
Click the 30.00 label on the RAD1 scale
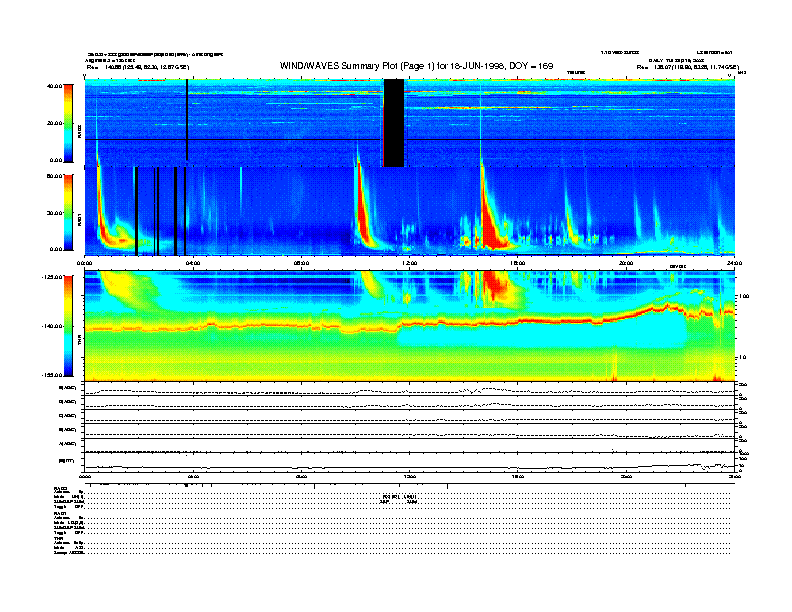pyautogui.click(x=54, y=213)
